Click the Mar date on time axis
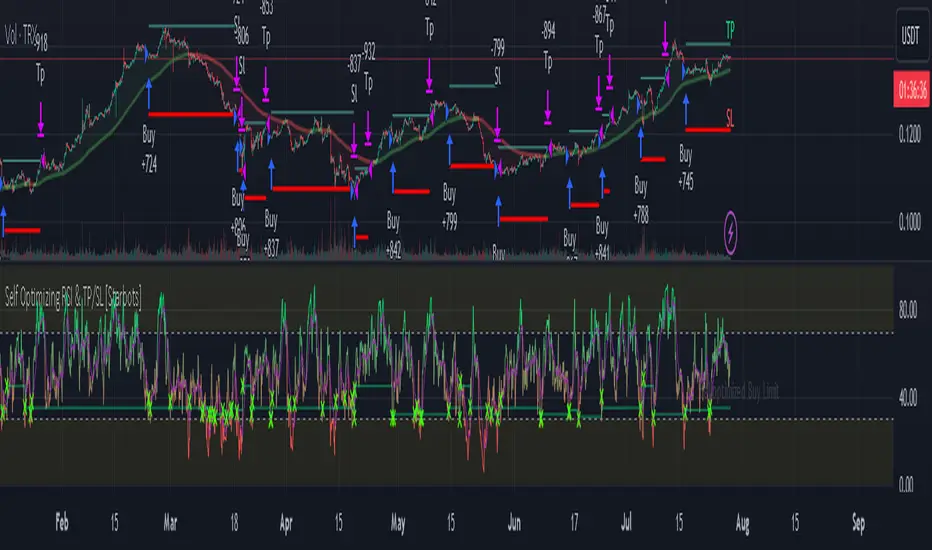Screen dimensions: 932x550 click(x=170, y=523)
